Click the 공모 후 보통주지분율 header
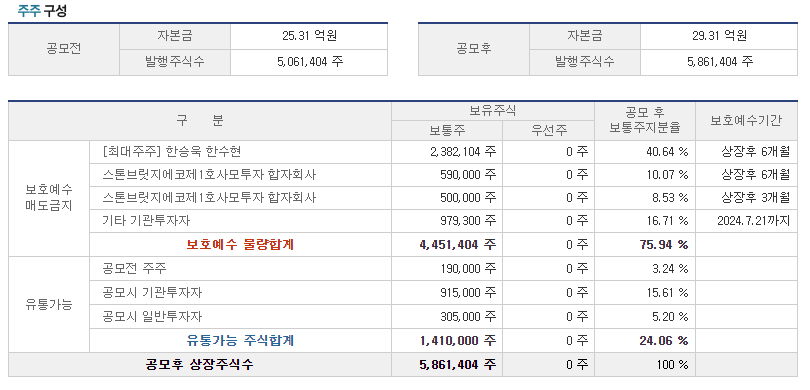 (x=645, y=120)
